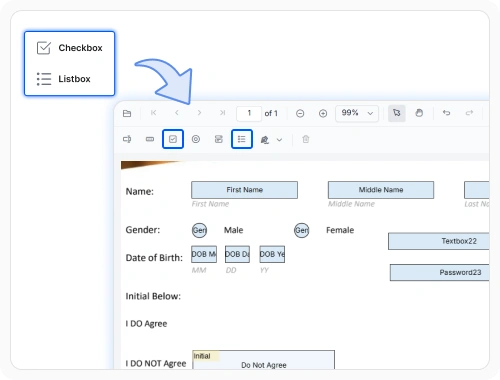This screenshot has height=380, width=500.
Task: Click the 'I DO Agree' text
Action: click(146, 324)
